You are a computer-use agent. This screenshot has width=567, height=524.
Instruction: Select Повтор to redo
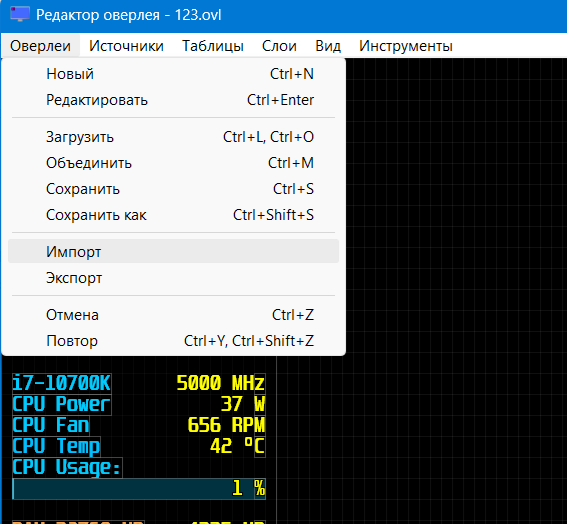[174, 341]
